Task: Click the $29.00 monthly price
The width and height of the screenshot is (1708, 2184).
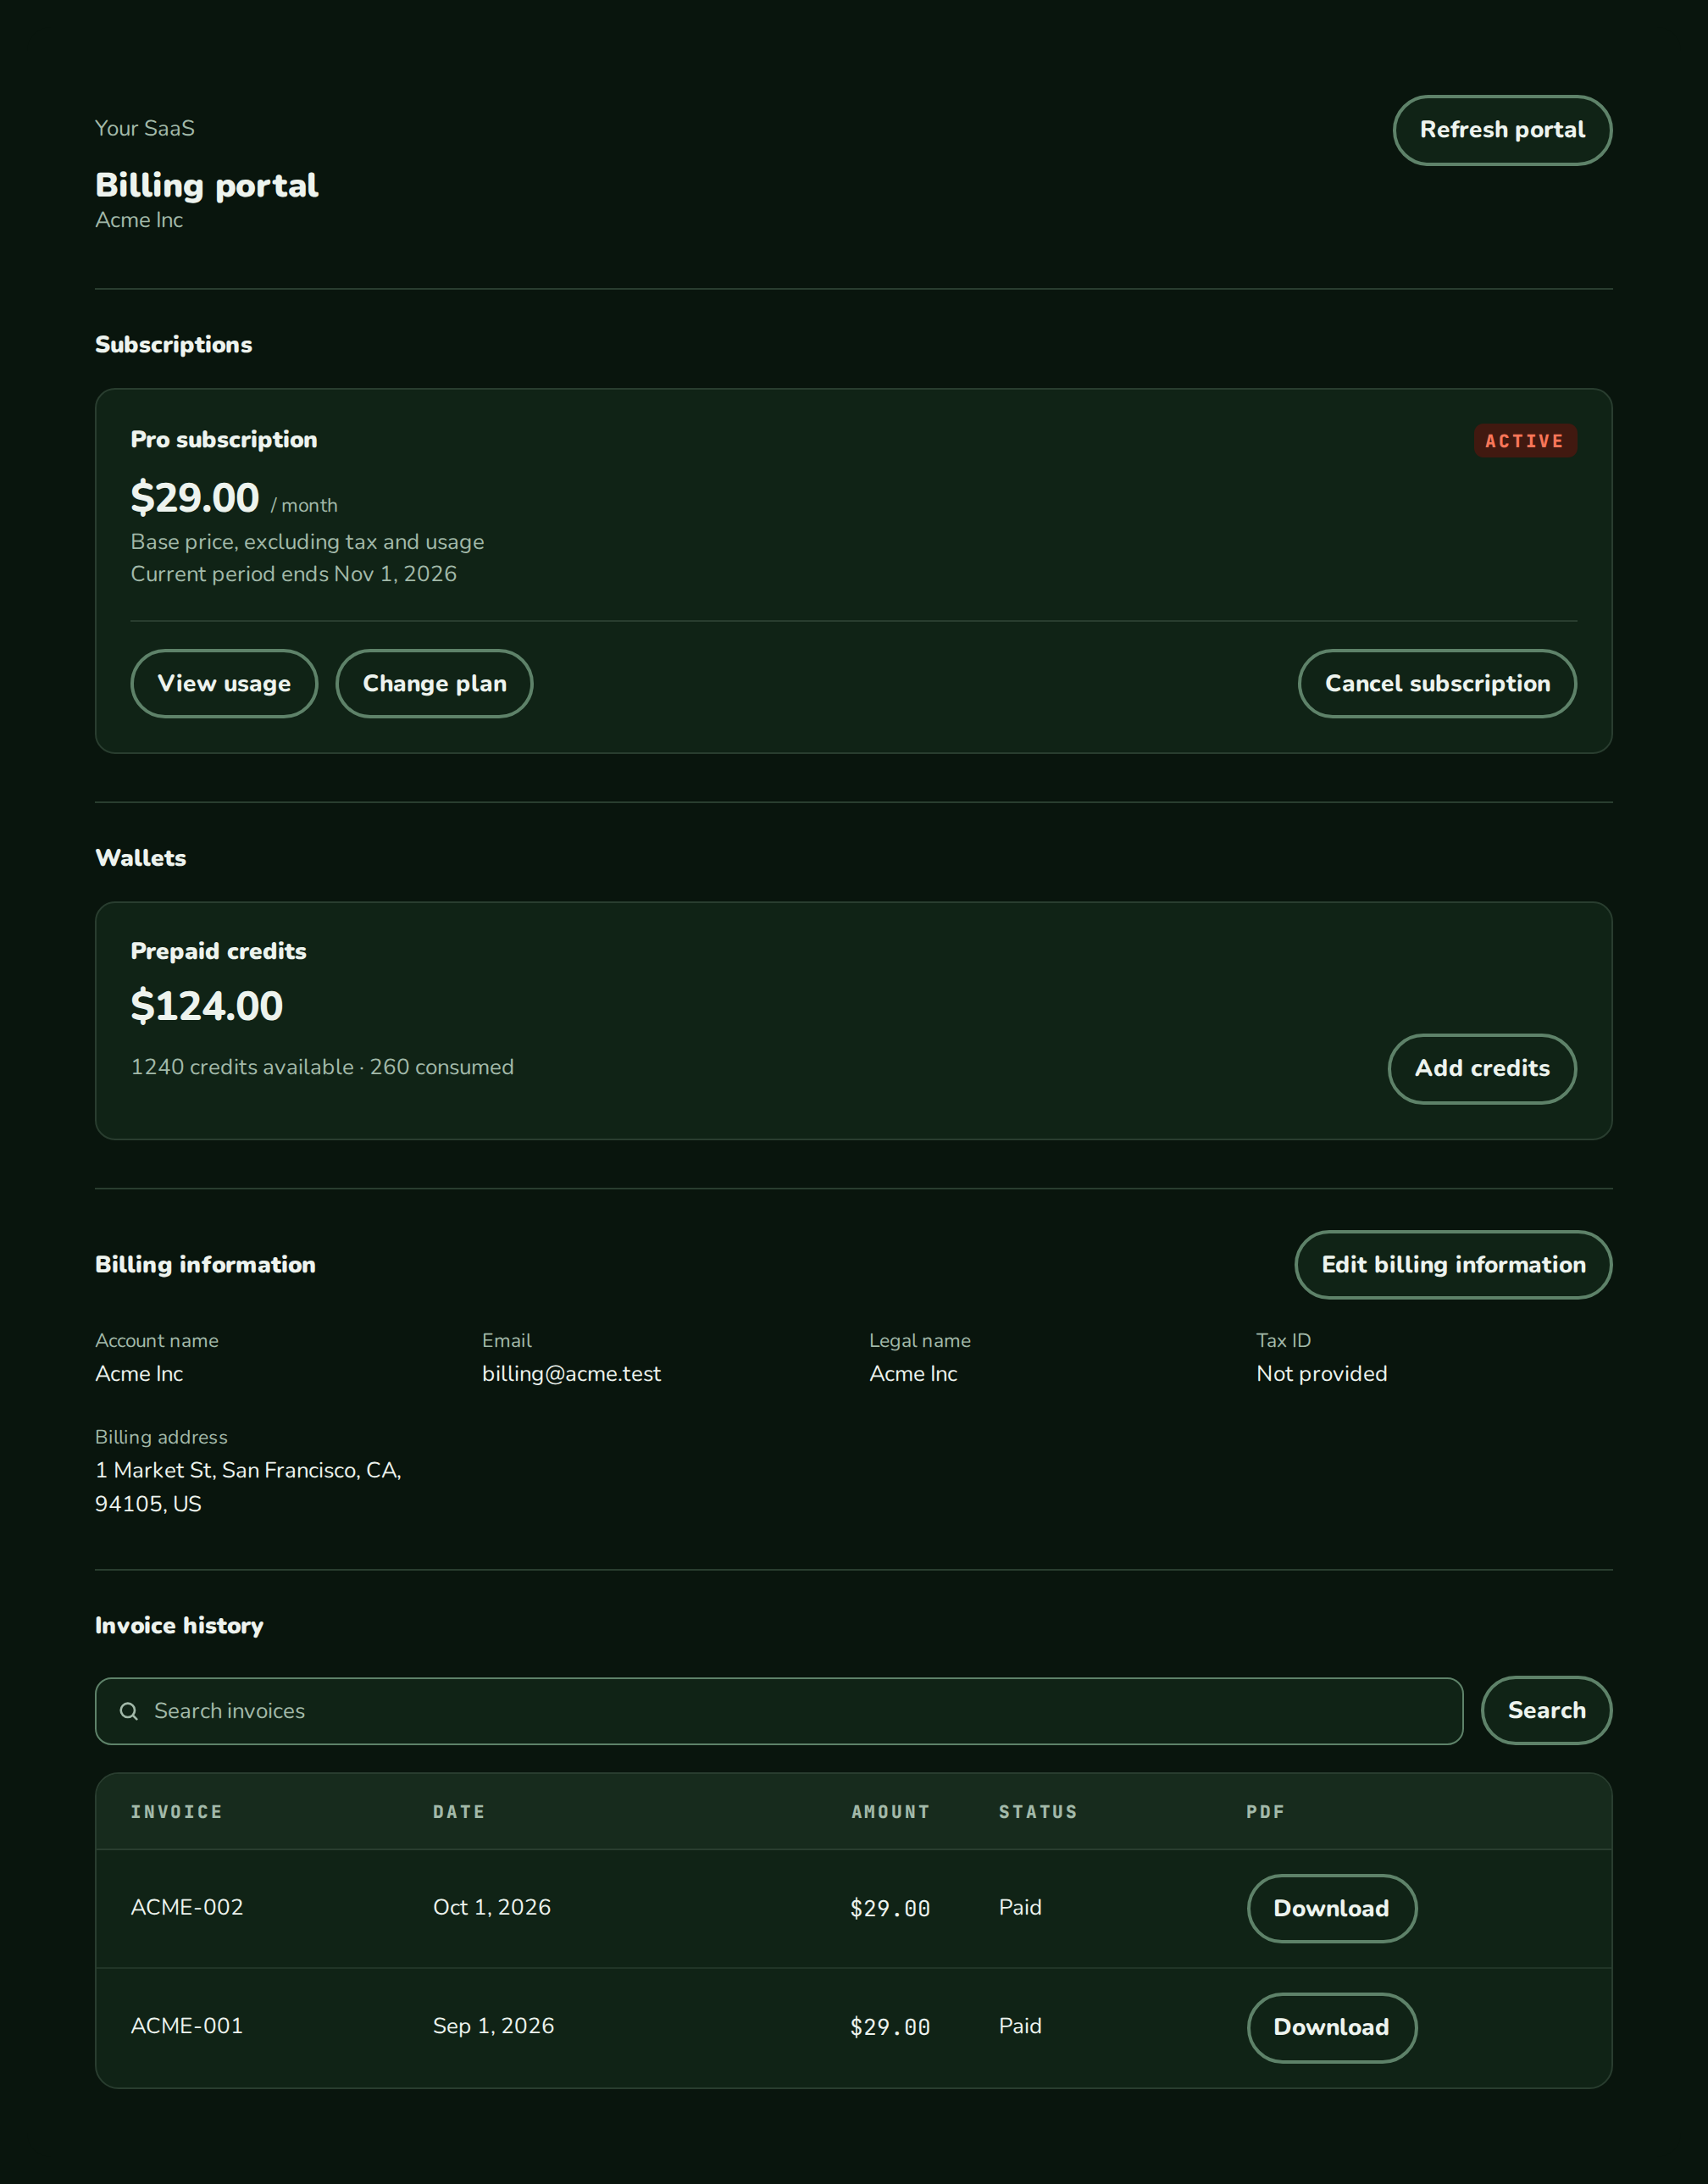Action: pyautogui.click(x=195, y=498)
